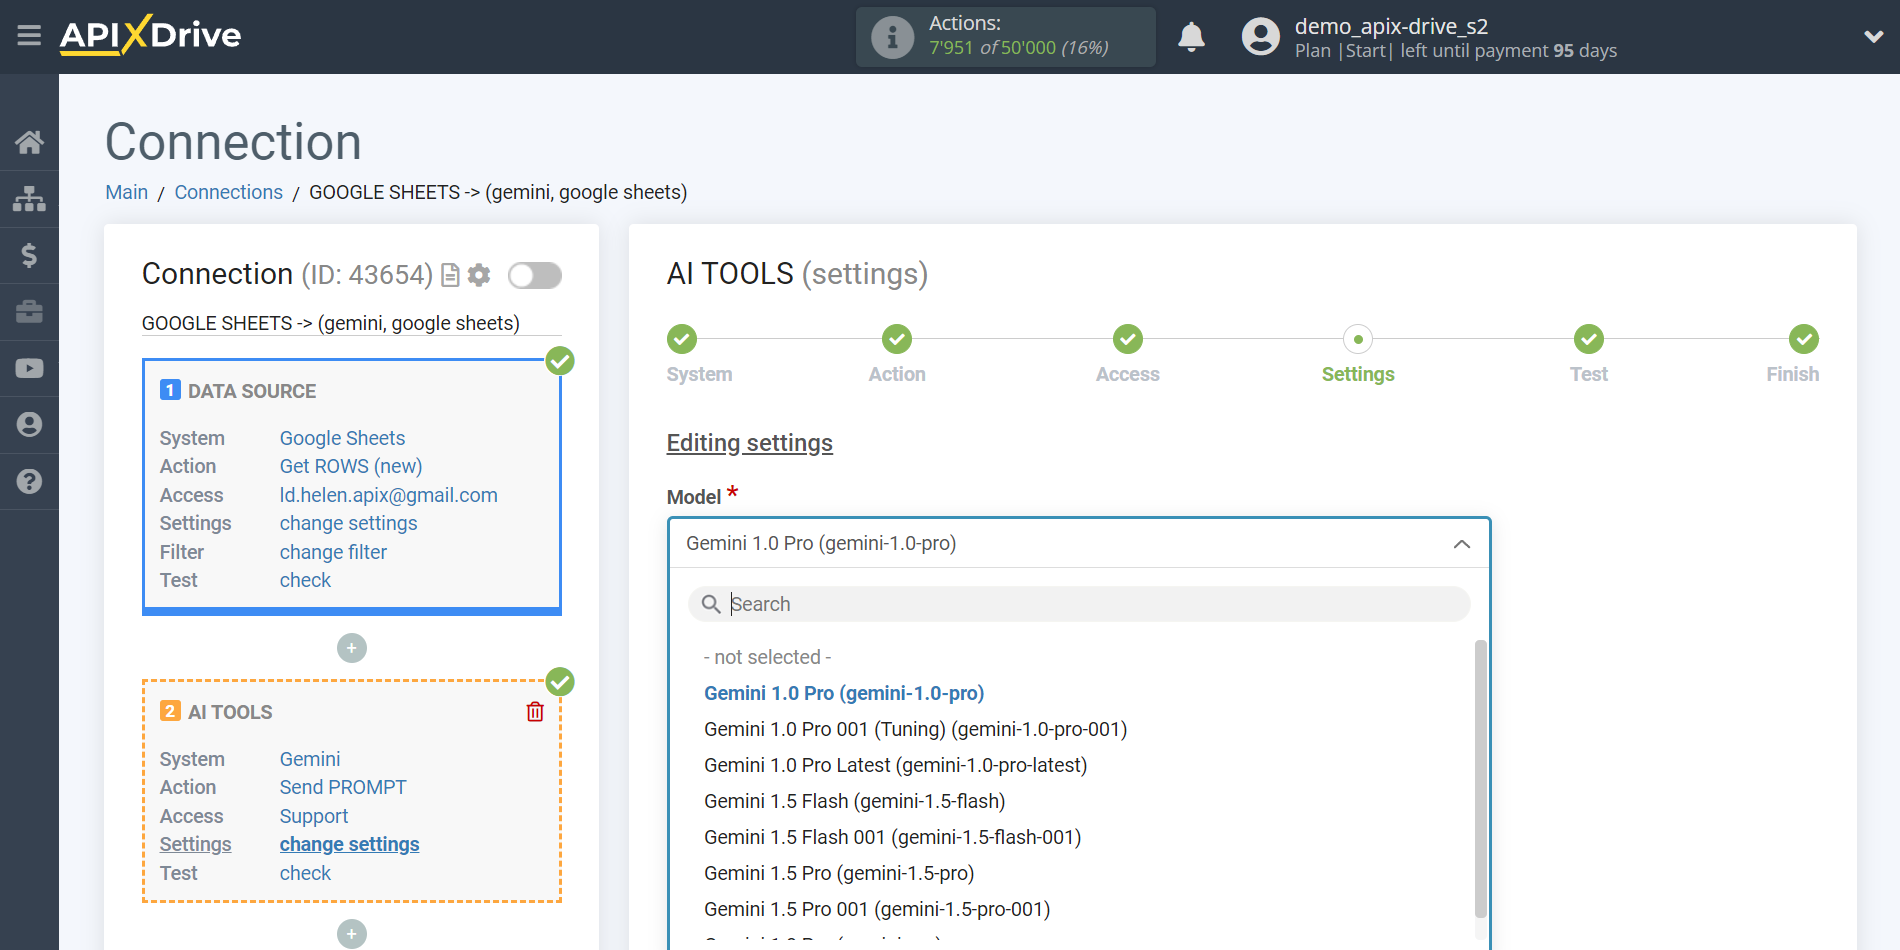The height and width of the screenshot is (950, 1900).
Task: Open the Home sidebar icon
Action: pyautogui.click(x=29, y=142)
